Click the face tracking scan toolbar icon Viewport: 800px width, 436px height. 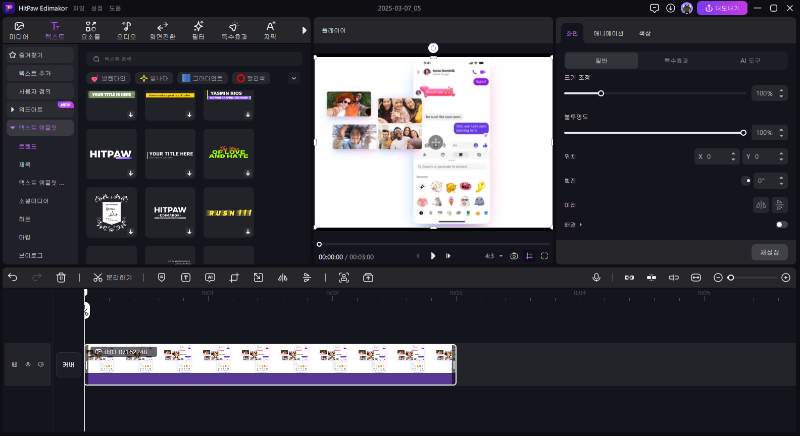coord(344,277)
